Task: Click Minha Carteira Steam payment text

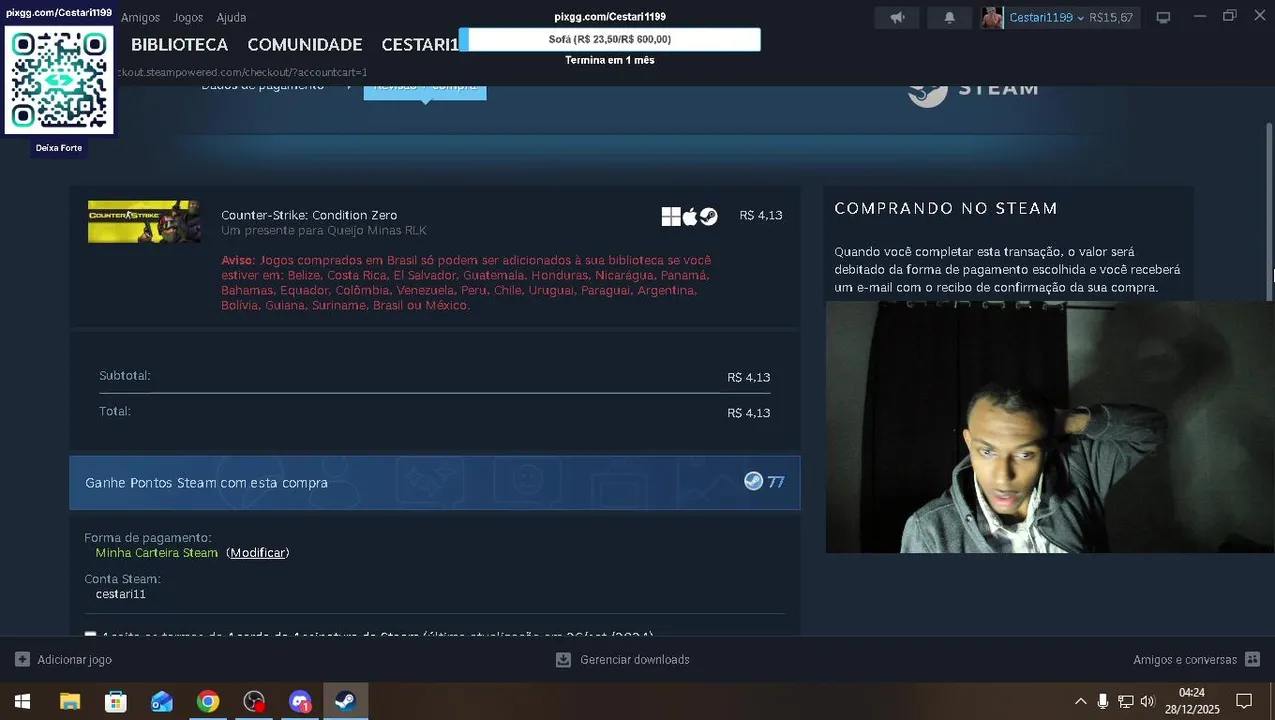Action: tap(157, 553)
